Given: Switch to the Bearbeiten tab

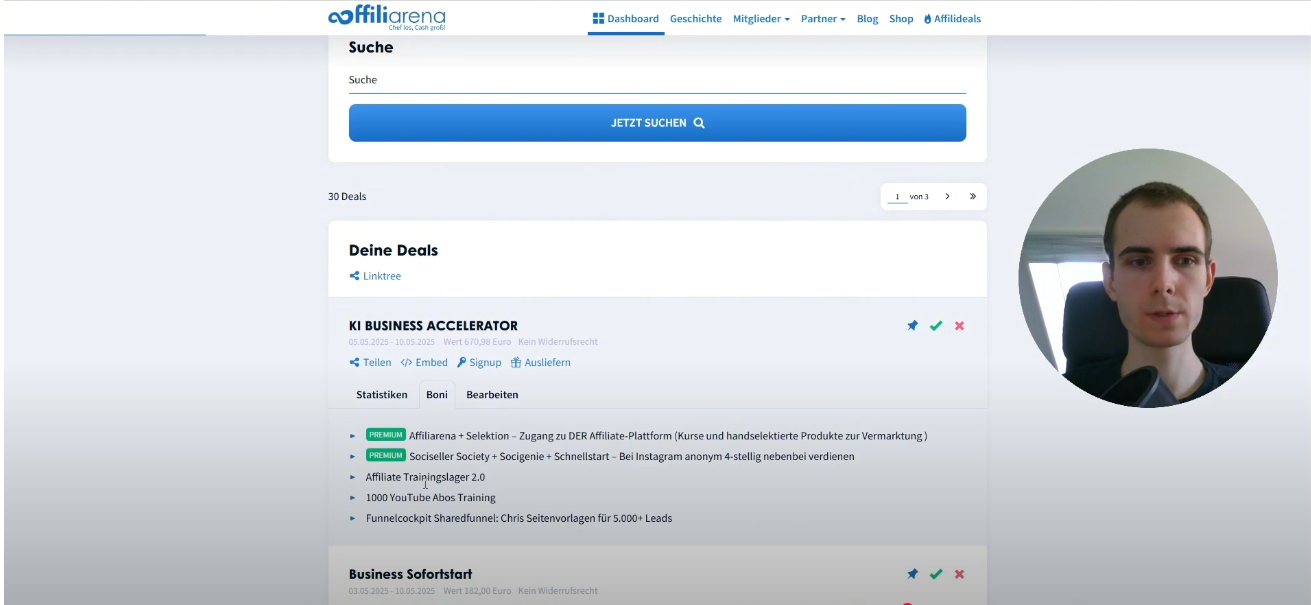Looking at the screenshot, I should click(x=492, y=394).
